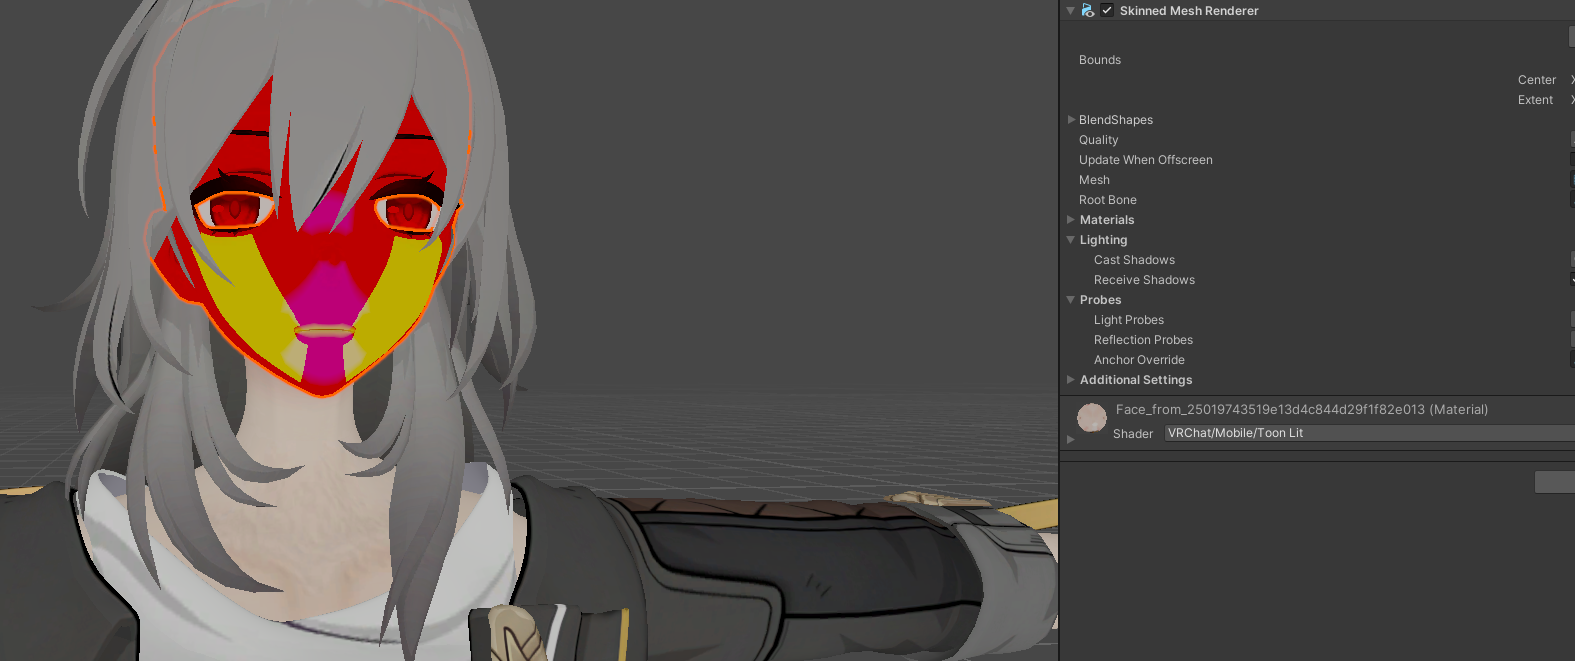1575x661 pixels.
Task: Open the Shader dropdown showing VRChat/Mobile/Toon Lit
Action: coord(1369,433)
